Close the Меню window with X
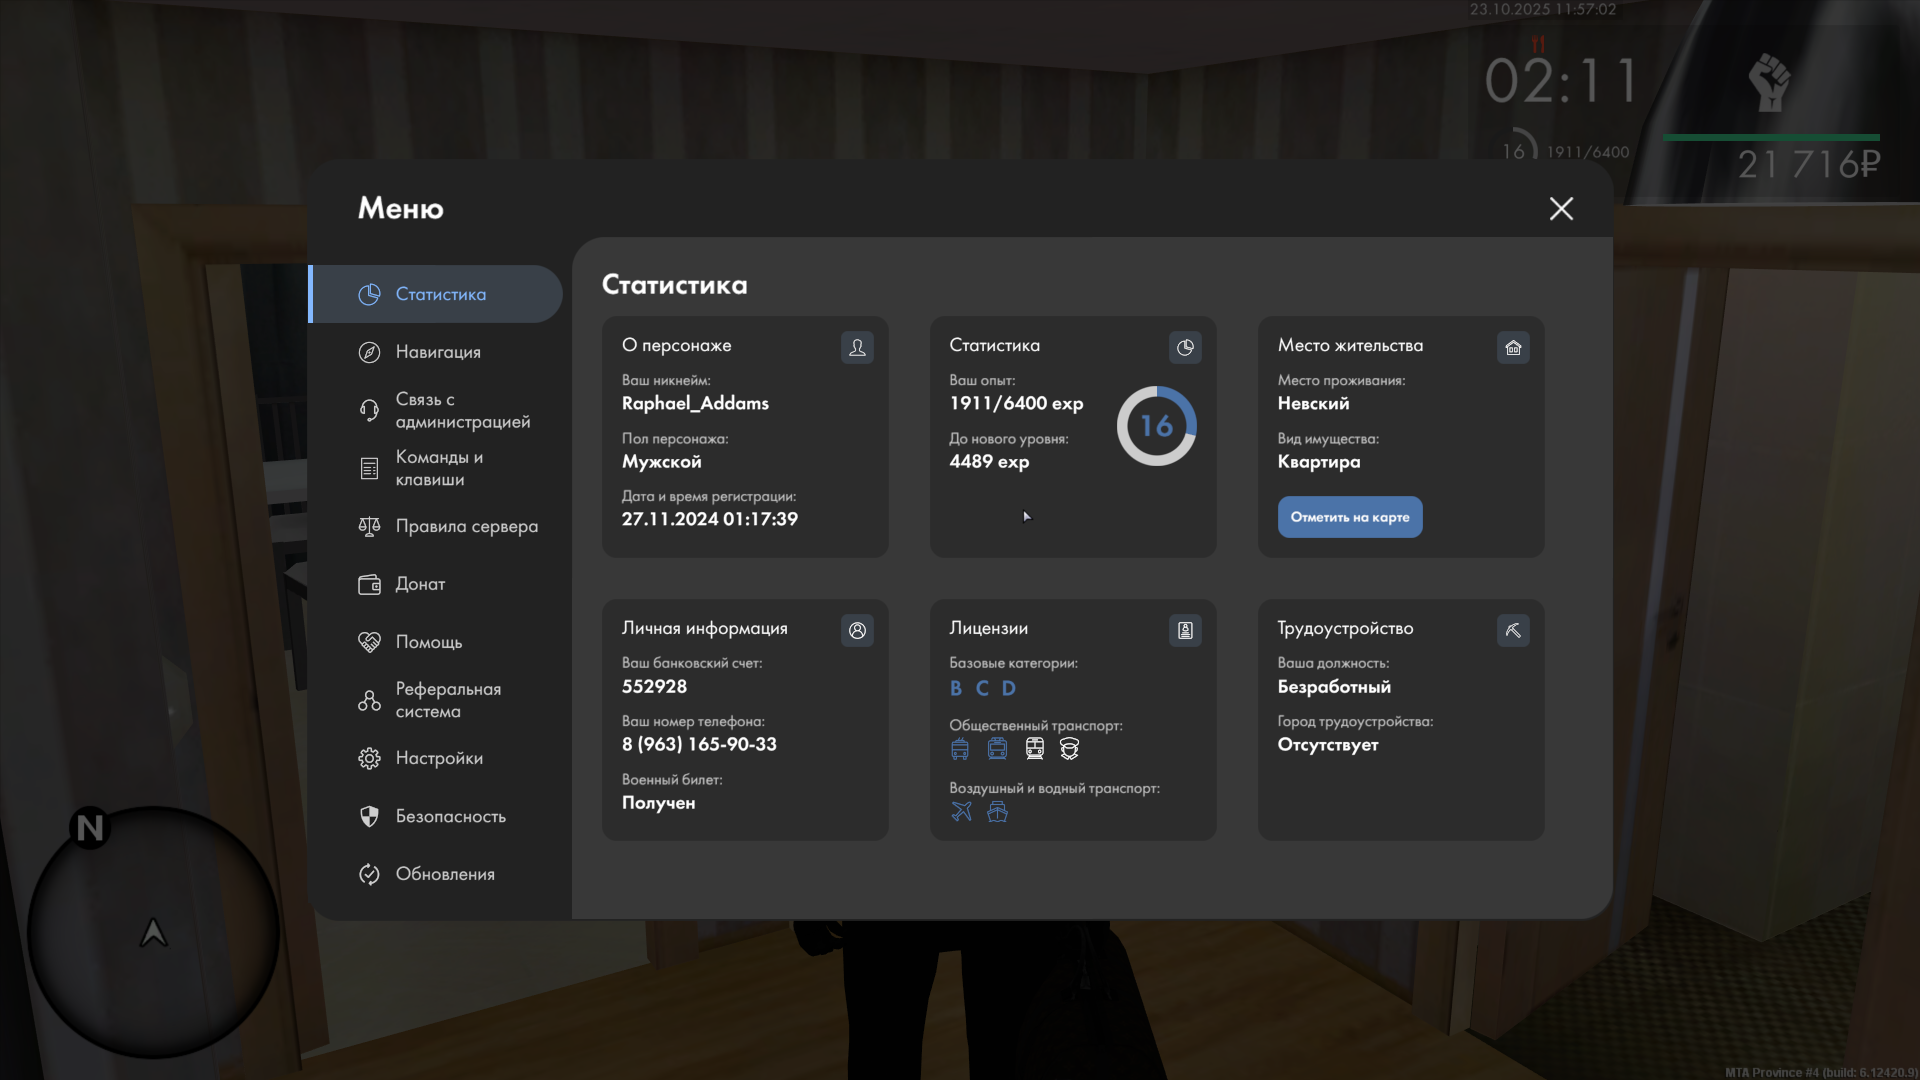The height and width of the screenshot is (1080, 1920). click(x=1560, y=208)
